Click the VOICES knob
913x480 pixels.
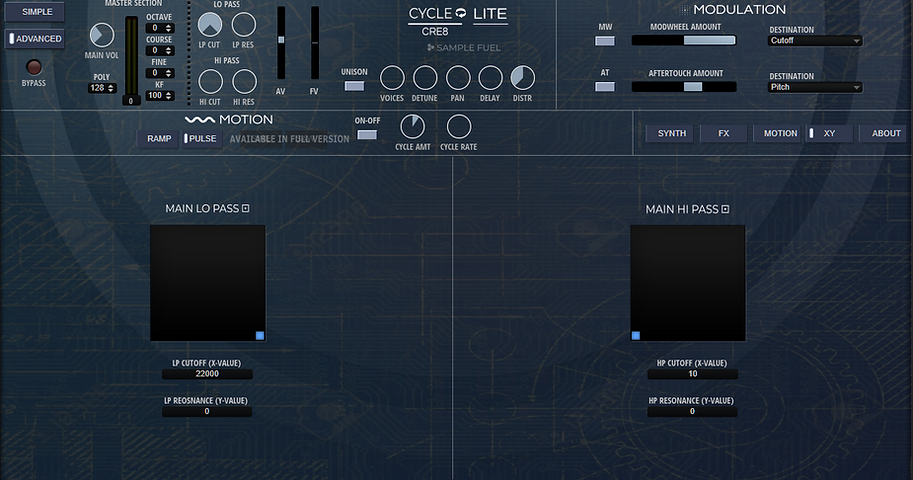tap(392, 77)
